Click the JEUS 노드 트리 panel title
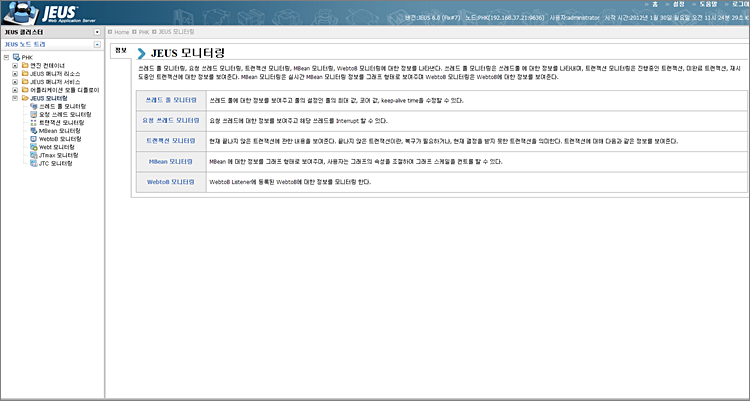The width and height of the screenshot is (750, 401). 25,45
